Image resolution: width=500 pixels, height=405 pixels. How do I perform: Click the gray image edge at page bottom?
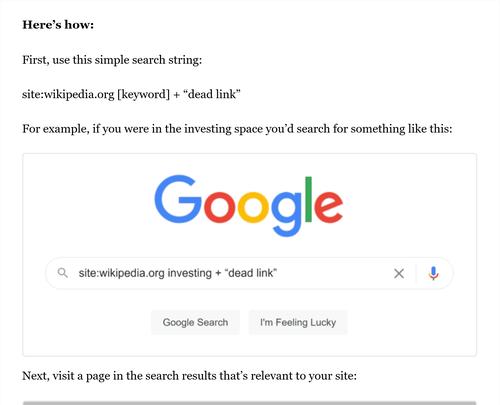click(x=250, y=403)
